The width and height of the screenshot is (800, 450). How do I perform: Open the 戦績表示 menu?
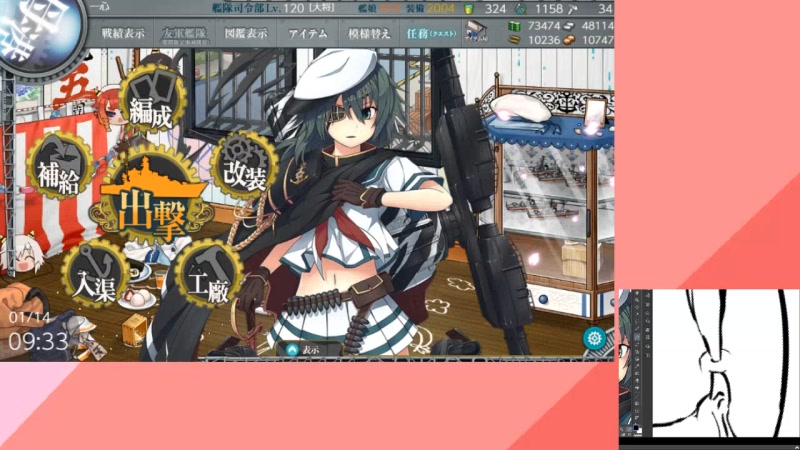123,34
